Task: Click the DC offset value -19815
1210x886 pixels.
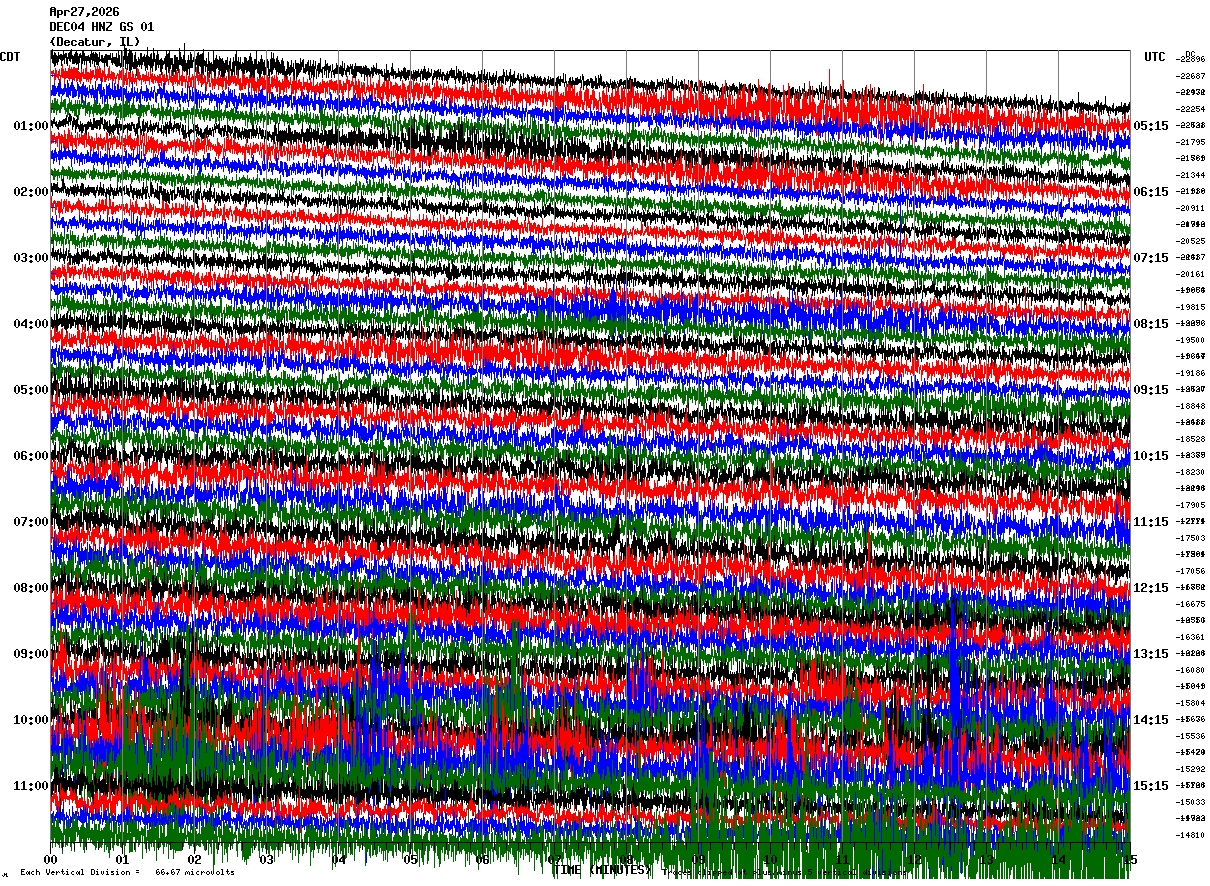Action: tap(1192, 307)
